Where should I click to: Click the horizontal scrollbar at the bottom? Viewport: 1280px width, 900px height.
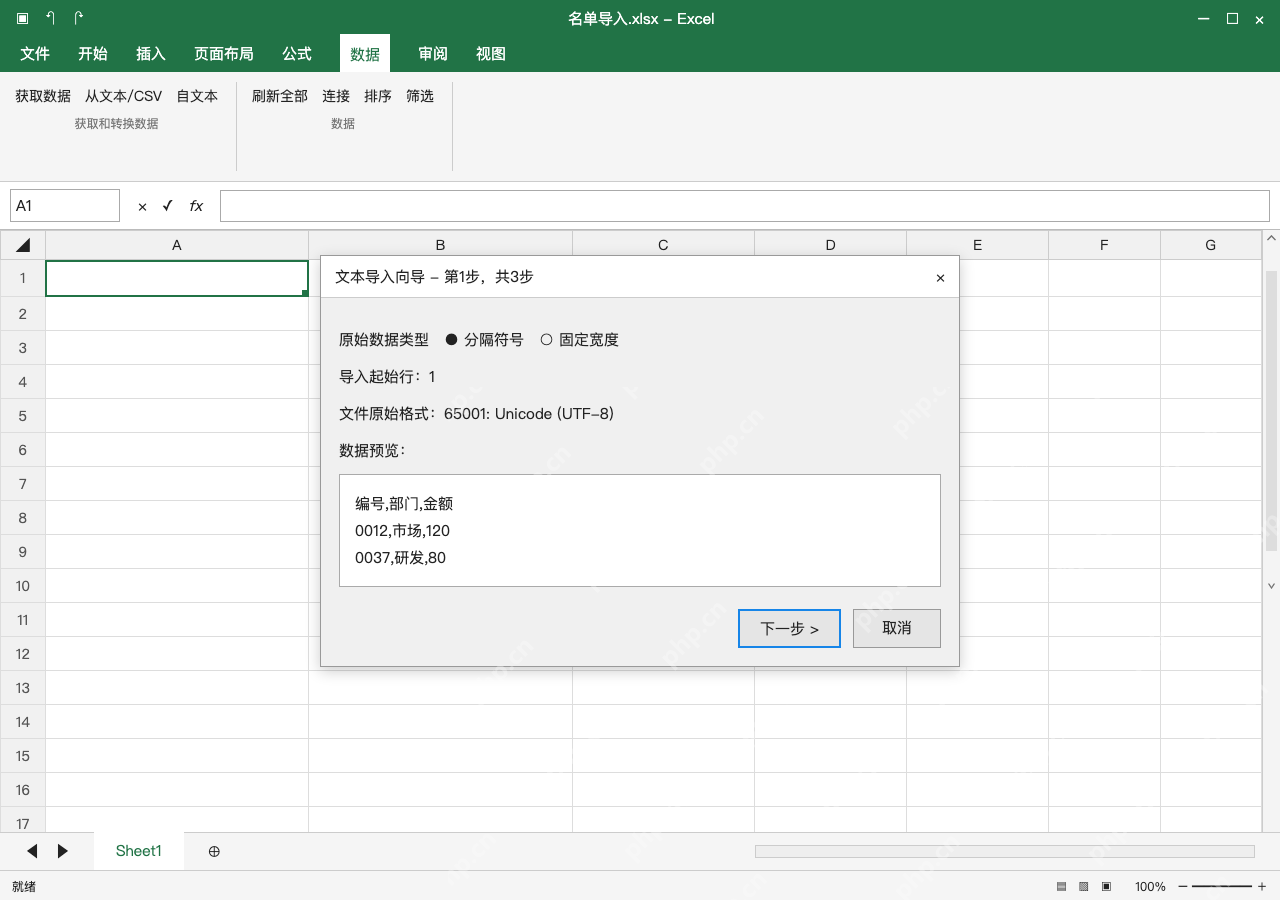[x=1004, y=851]
